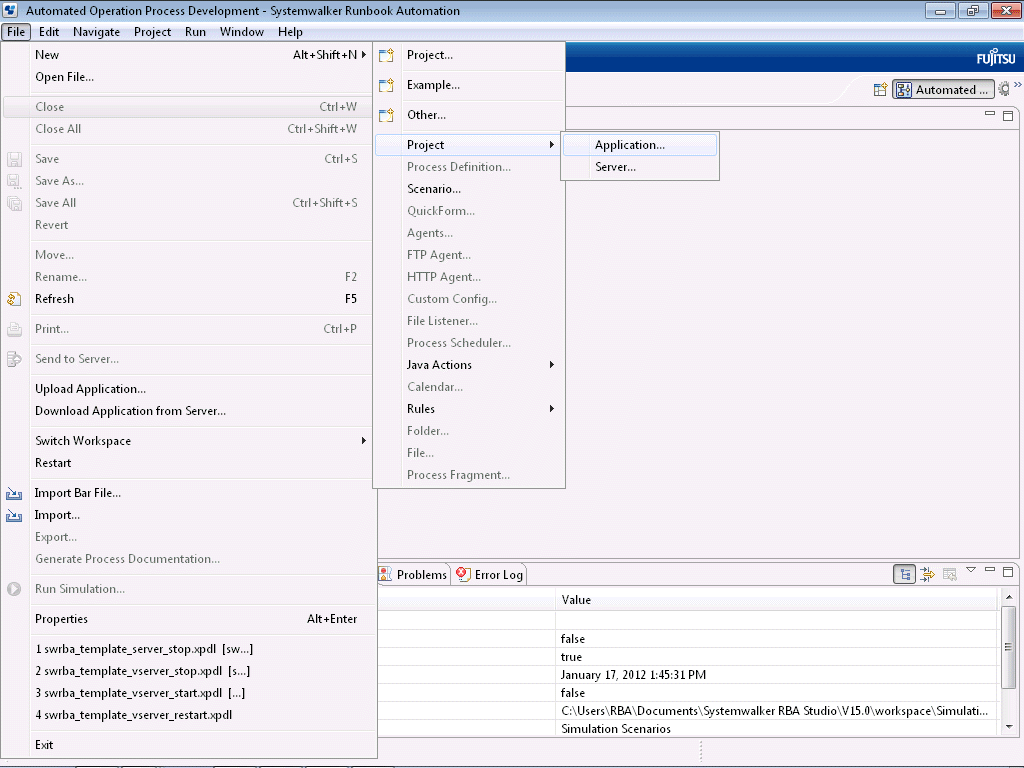Click the Save All stacked-disks icon
The width and height of the screenshot is (1024, 768).
[x=14, y=203]
